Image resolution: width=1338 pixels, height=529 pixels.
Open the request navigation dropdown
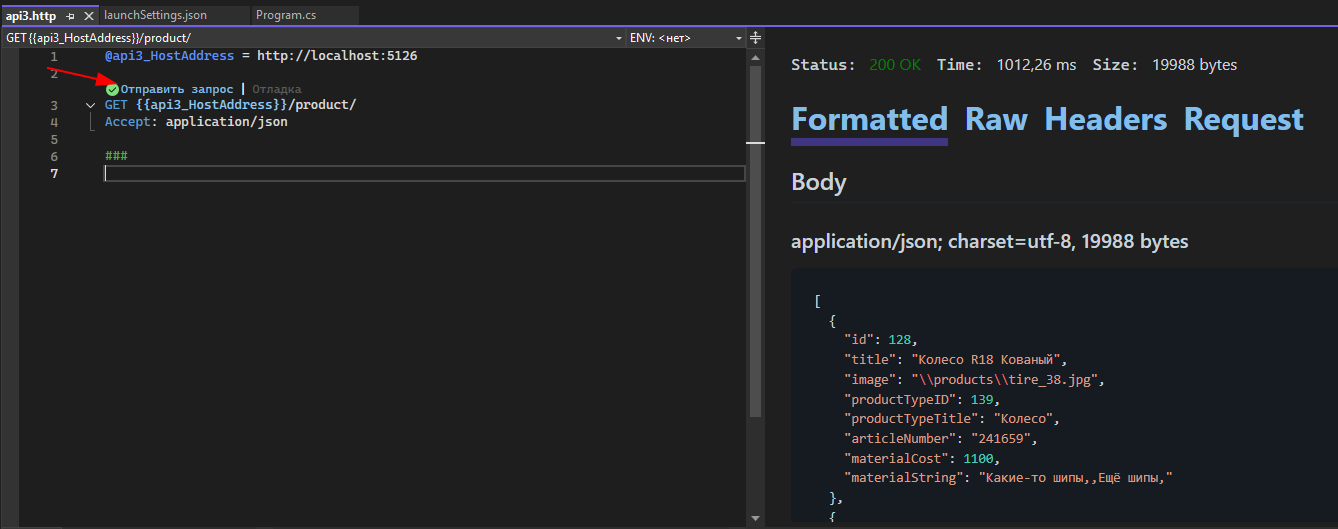[618, 38]
